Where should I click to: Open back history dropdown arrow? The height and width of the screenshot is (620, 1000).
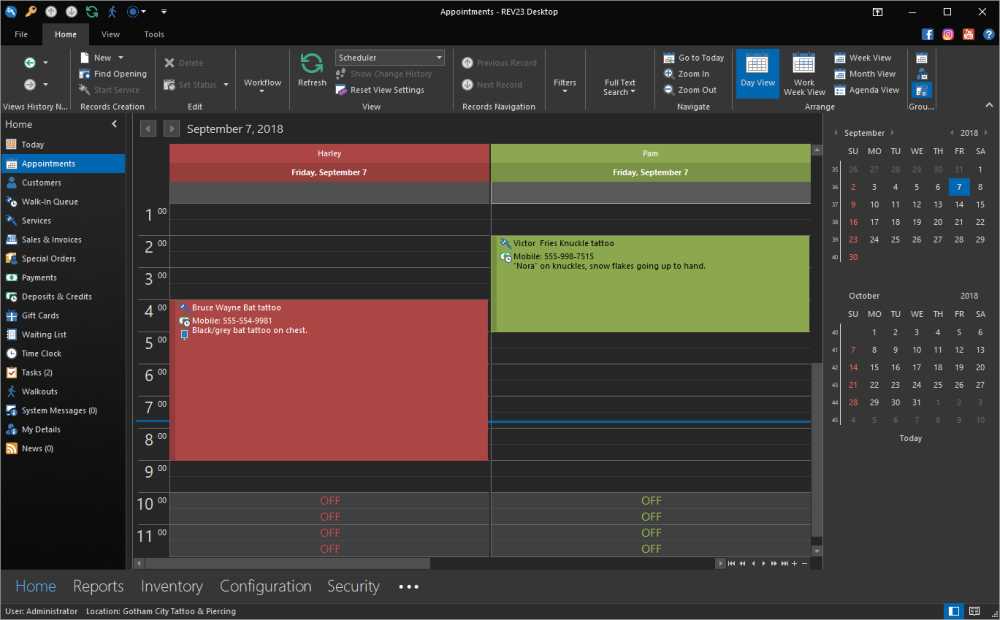[x=45, y=63]
